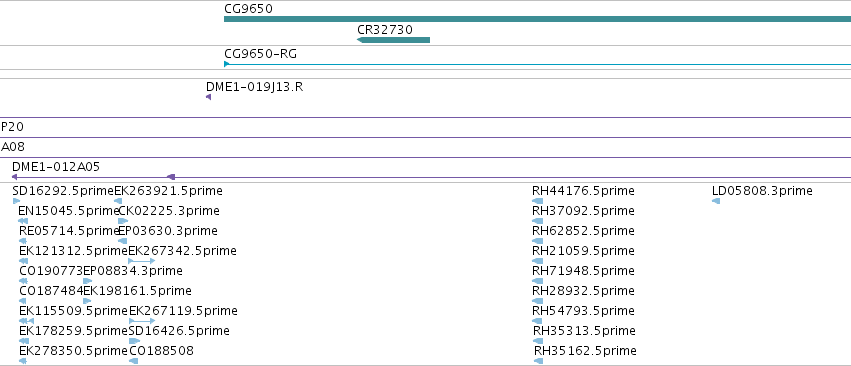Click the RH44176.5prime EST marker
Screen dimensions: 851x366
tap(538, 201)
